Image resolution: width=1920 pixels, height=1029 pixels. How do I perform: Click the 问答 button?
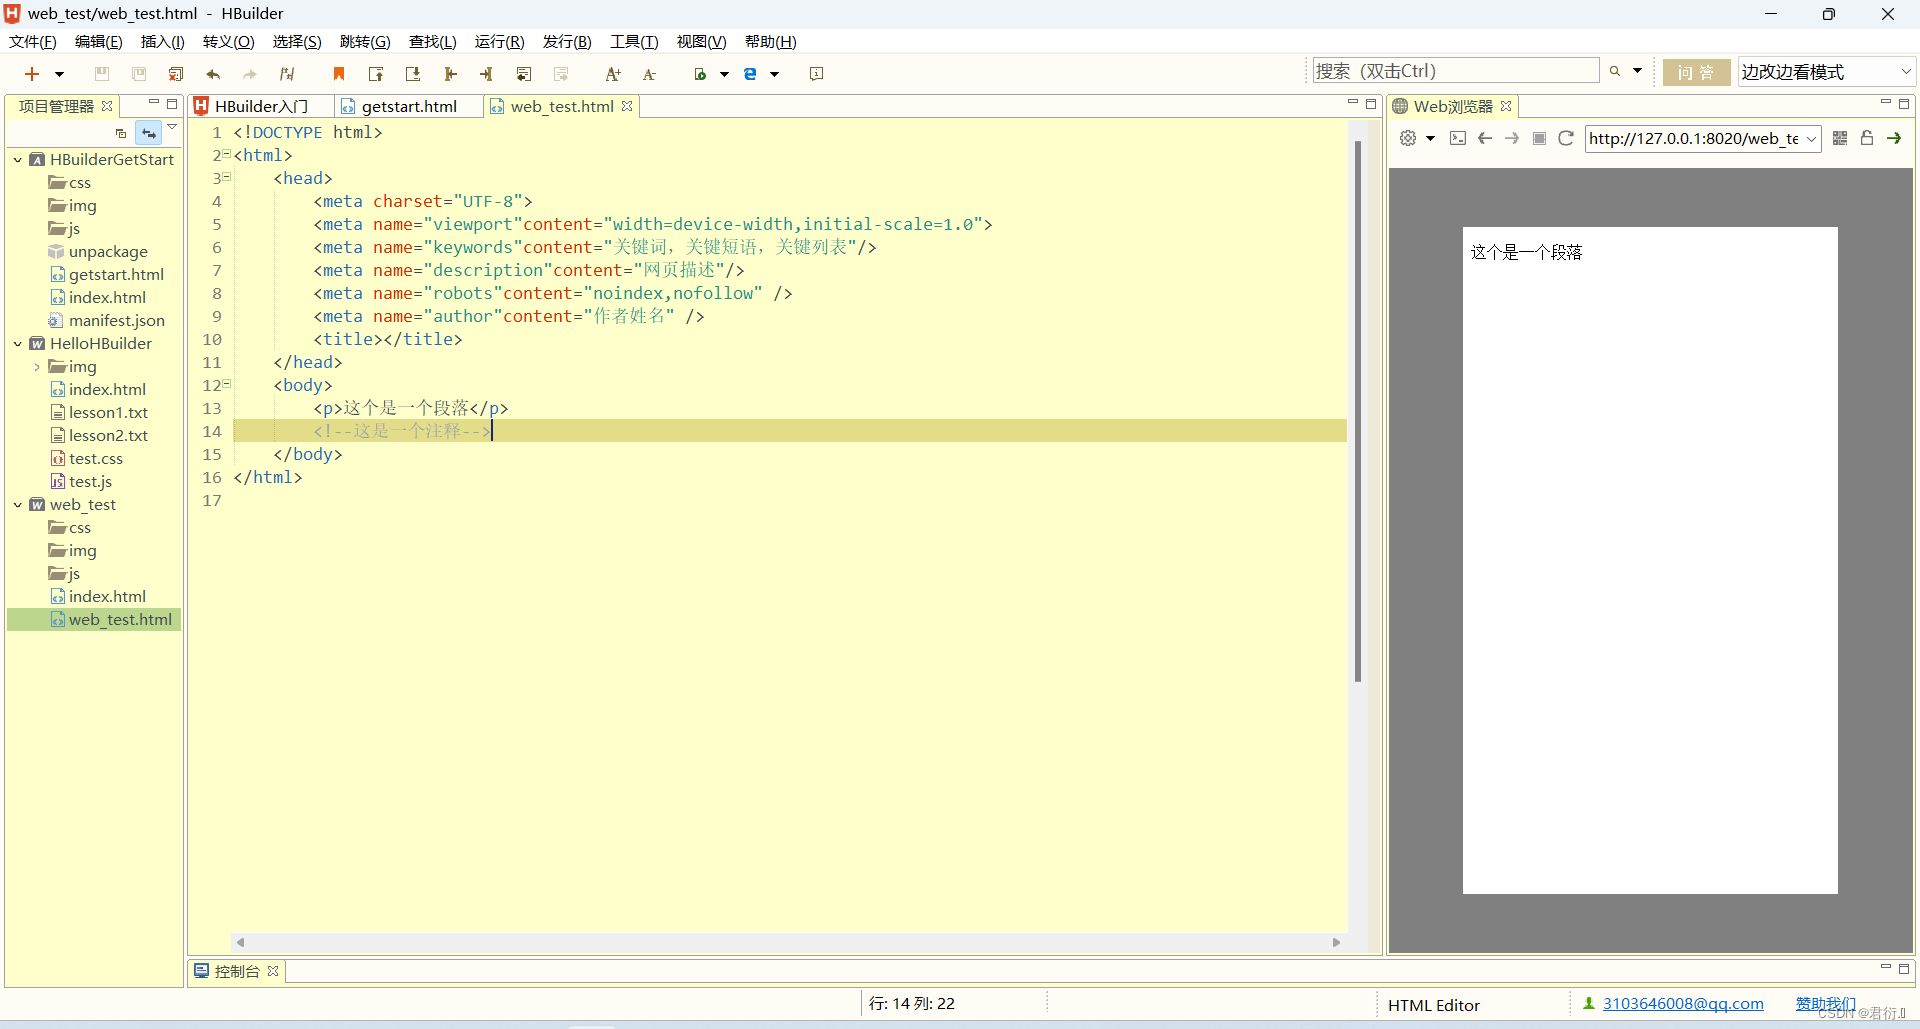[x=1696, y=72]
